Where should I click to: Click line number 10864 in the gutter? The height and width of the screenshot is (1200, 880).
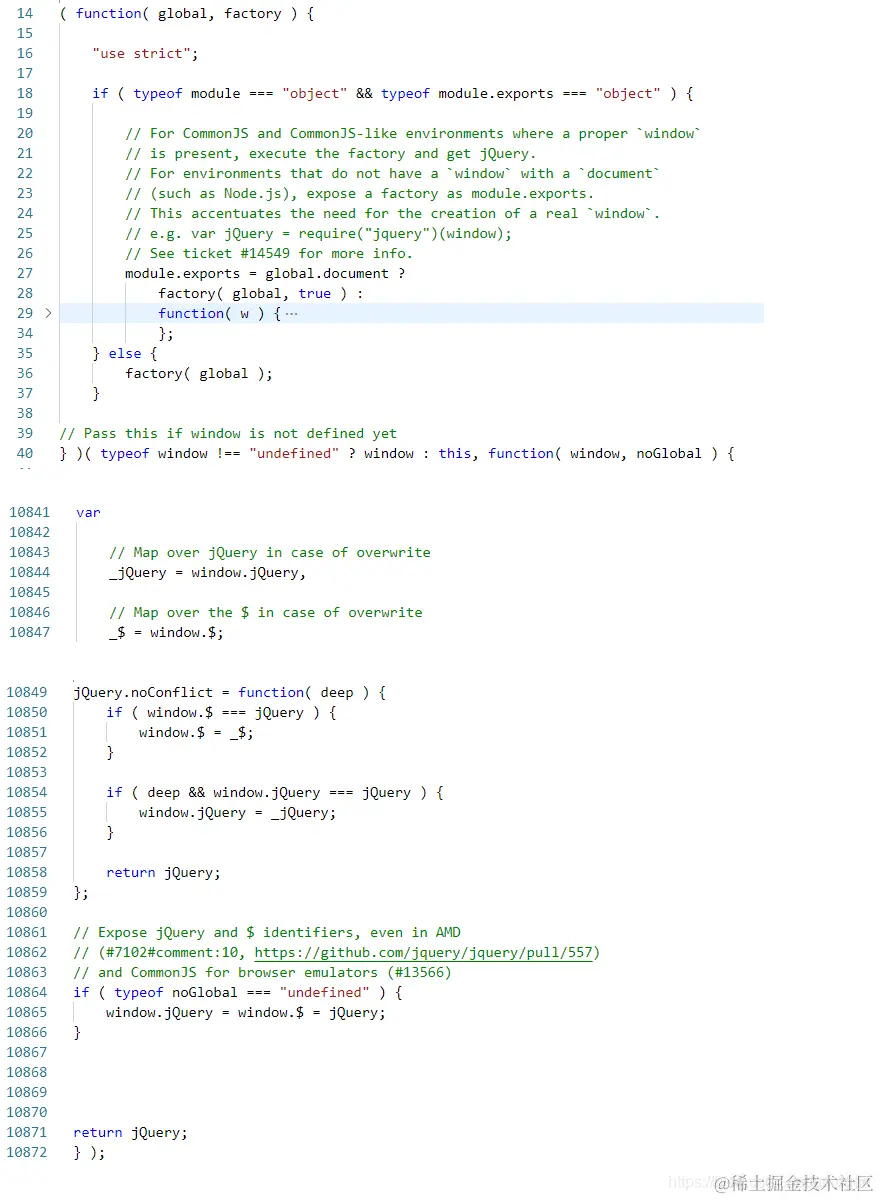[x=27, y=992]
